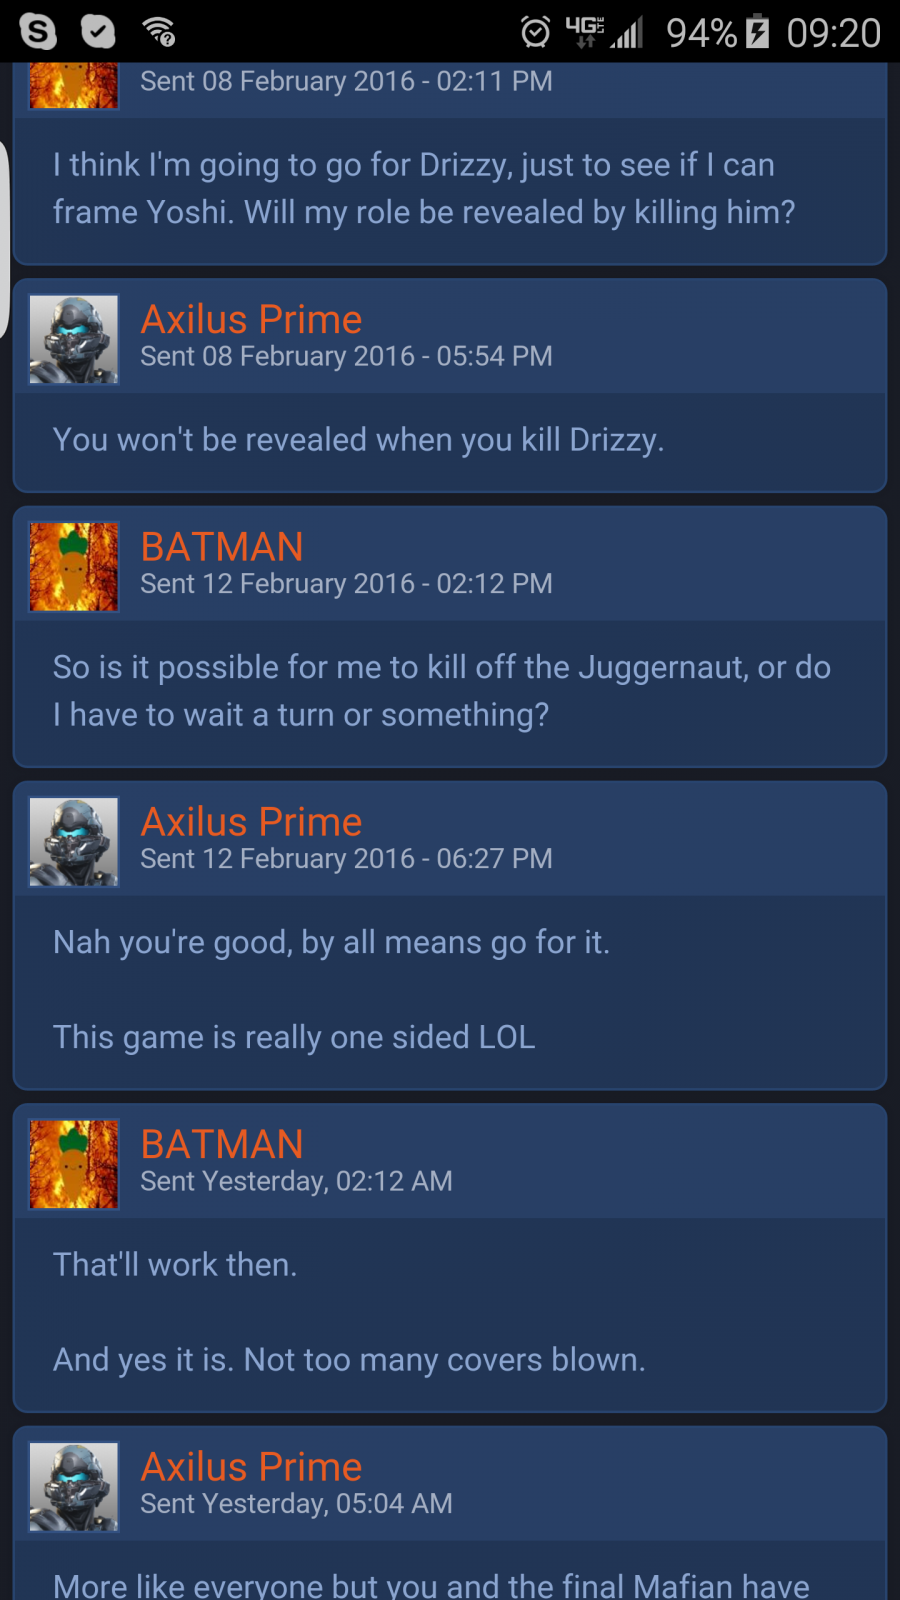900x1600 pixels.
Task: Open Axilus Prime profile link above 06:27 PM
Action: (251, 822)
